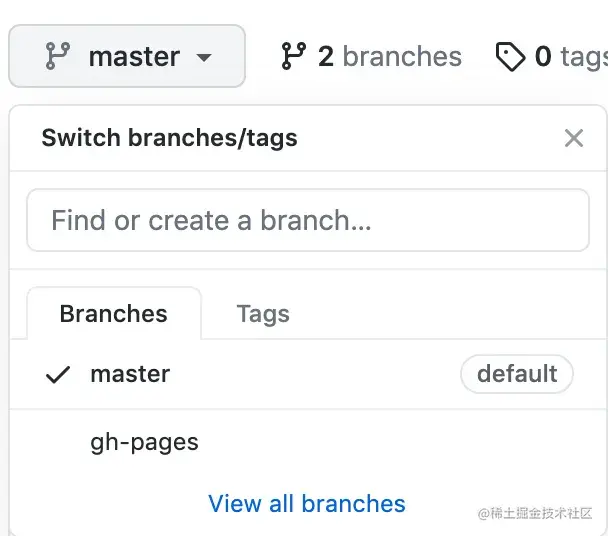Select the gh-pages branch

144,442
